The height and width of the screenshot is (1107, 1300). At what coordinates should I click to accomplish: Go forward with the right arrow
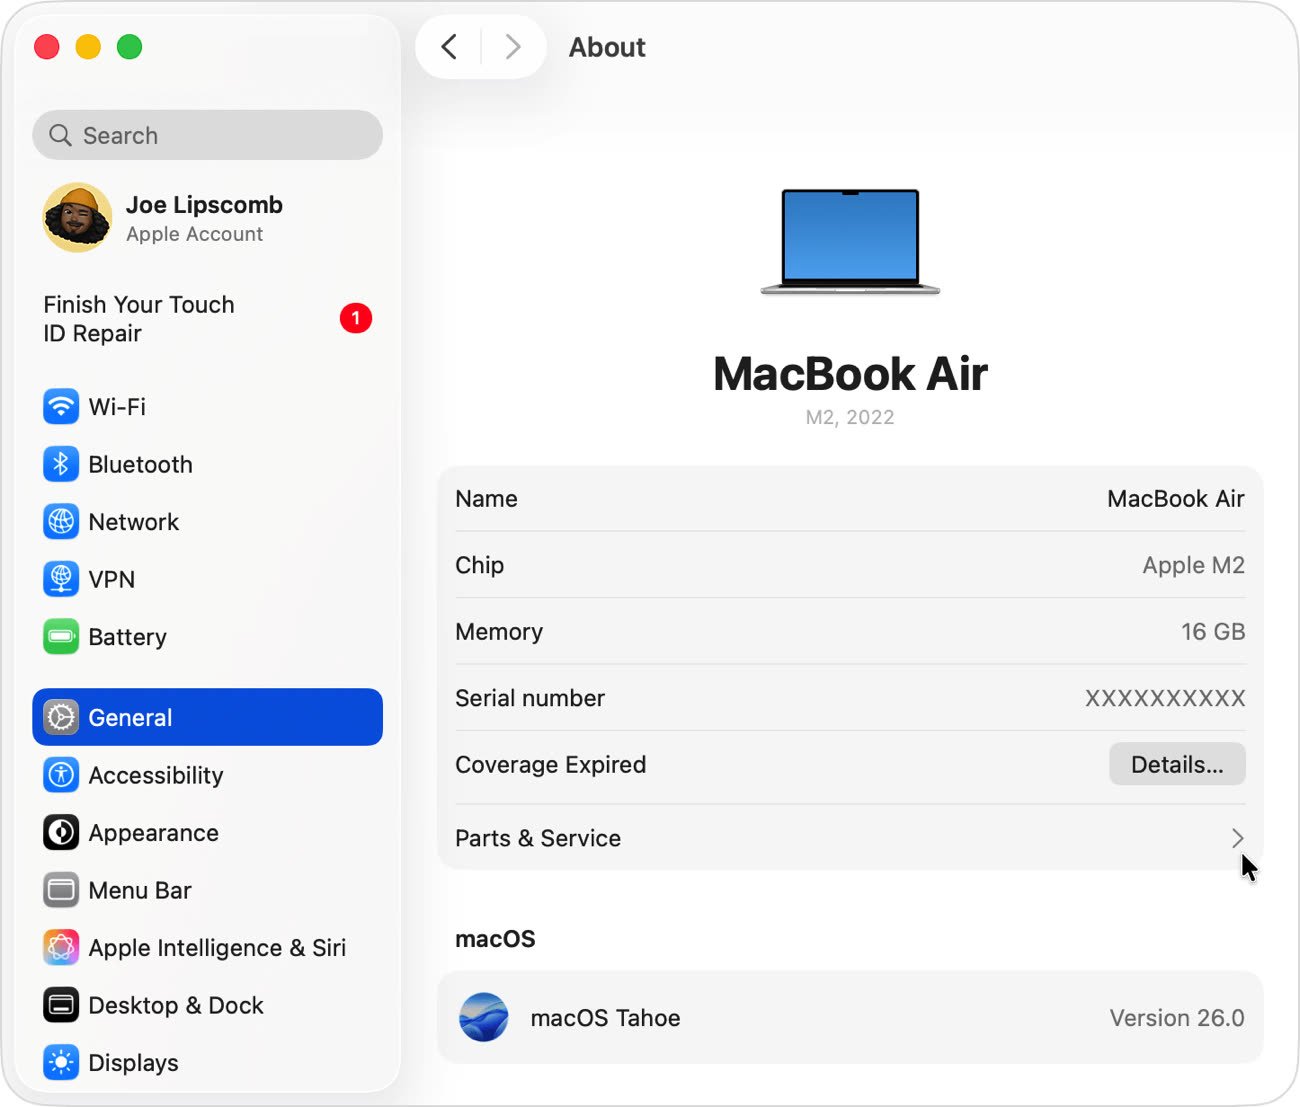[x=513, y=47]
